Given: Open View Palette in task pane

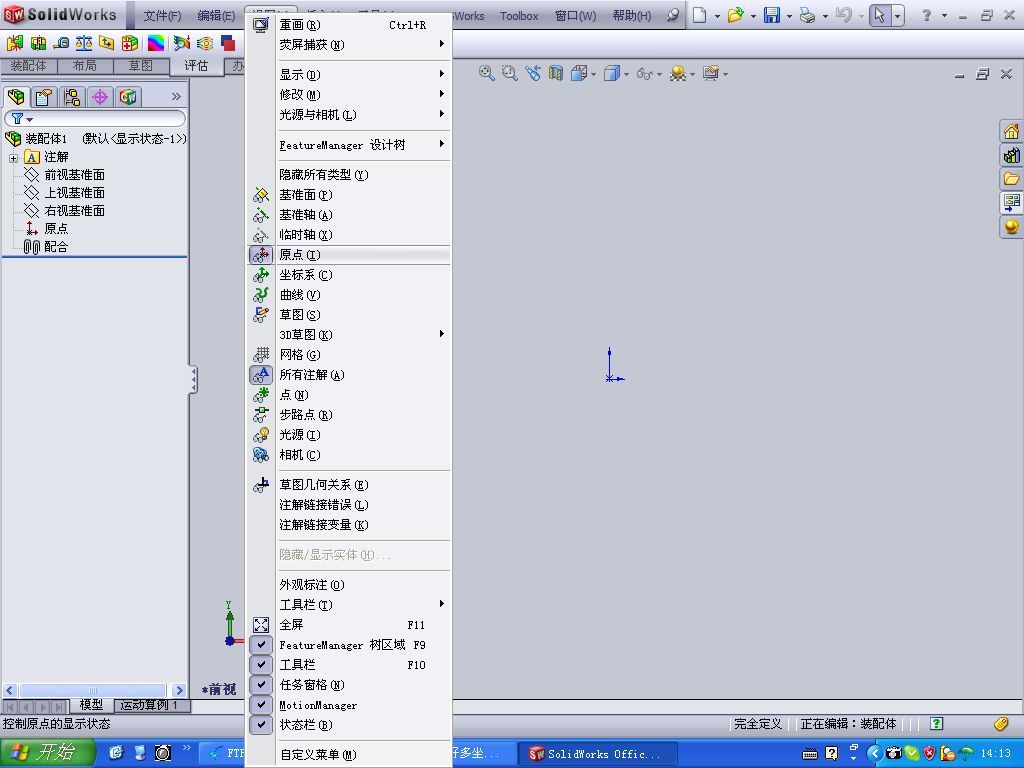Looking at the screenshot, I should (1012, 202).
